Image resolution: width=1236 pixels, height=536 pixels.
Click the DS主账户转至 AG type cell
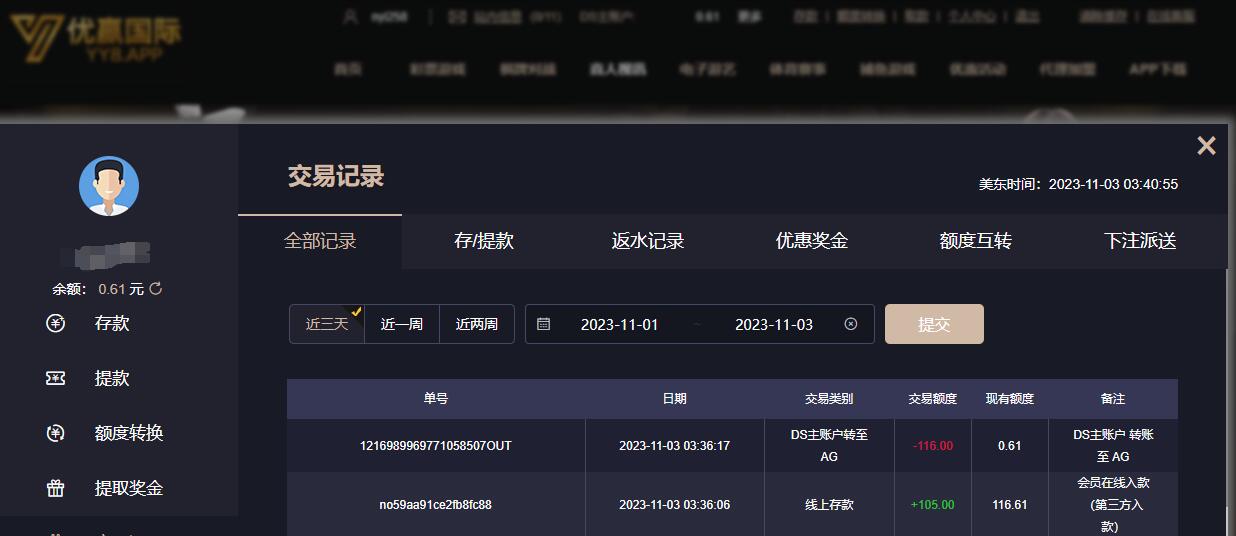point(829,446)
